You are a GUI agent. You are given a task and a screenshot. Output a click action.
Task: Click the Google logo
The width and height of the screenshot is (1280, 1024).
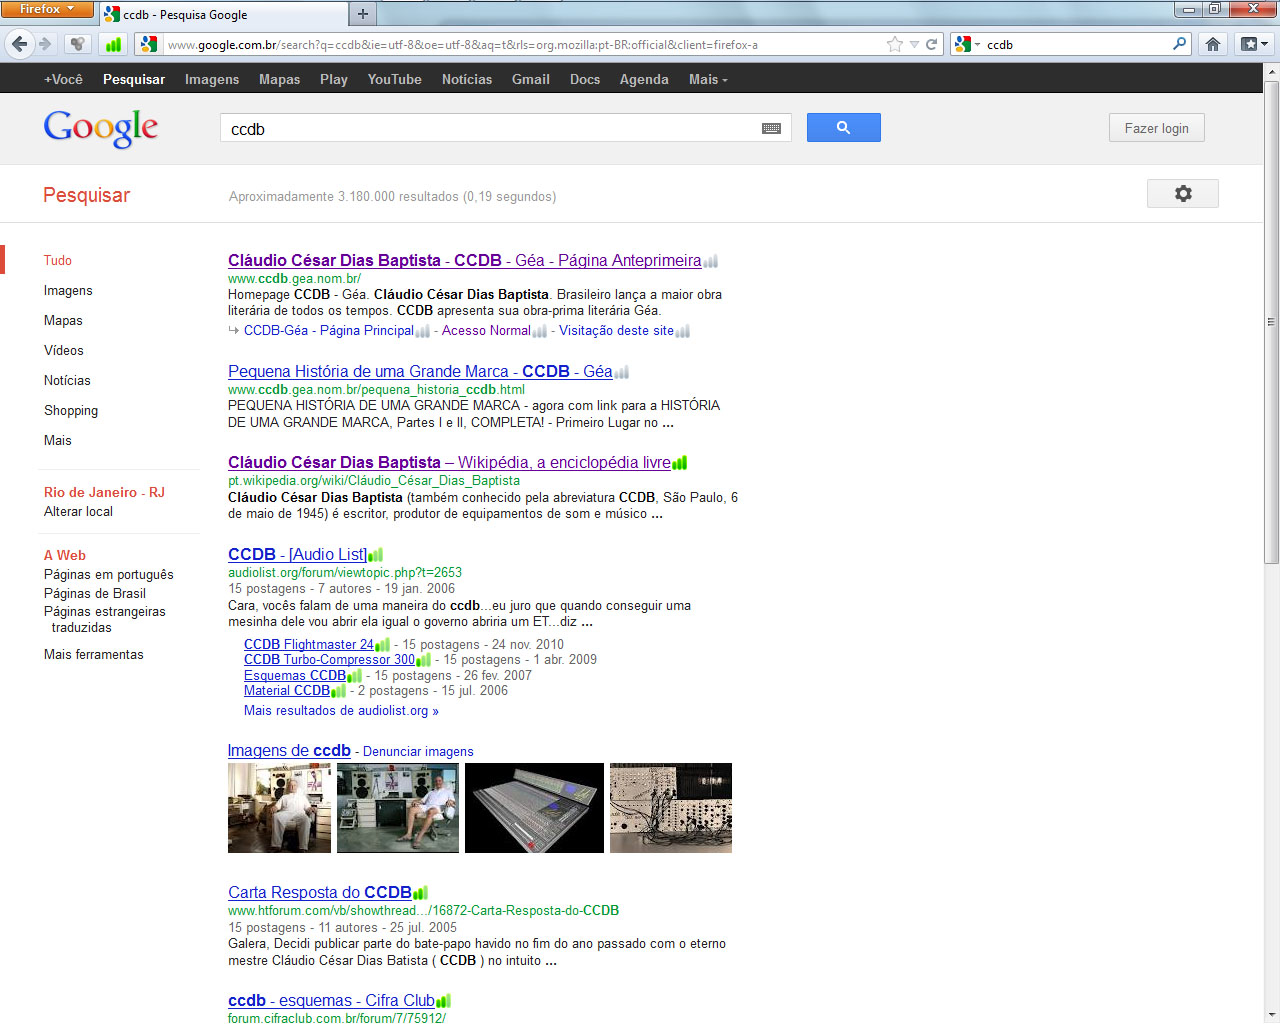[101, 128]
